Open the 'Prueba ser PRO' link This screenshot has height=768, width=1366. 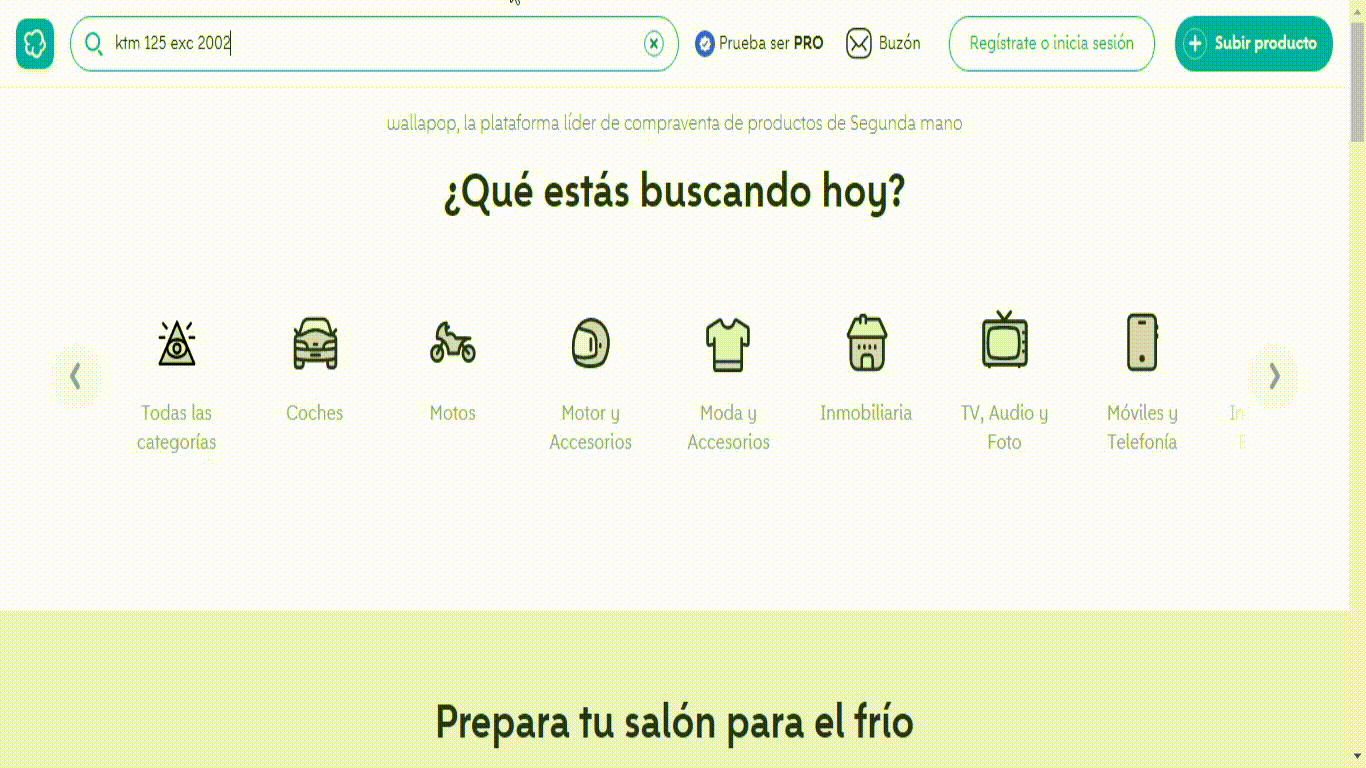pyautogui.click(x=771, y=44)
